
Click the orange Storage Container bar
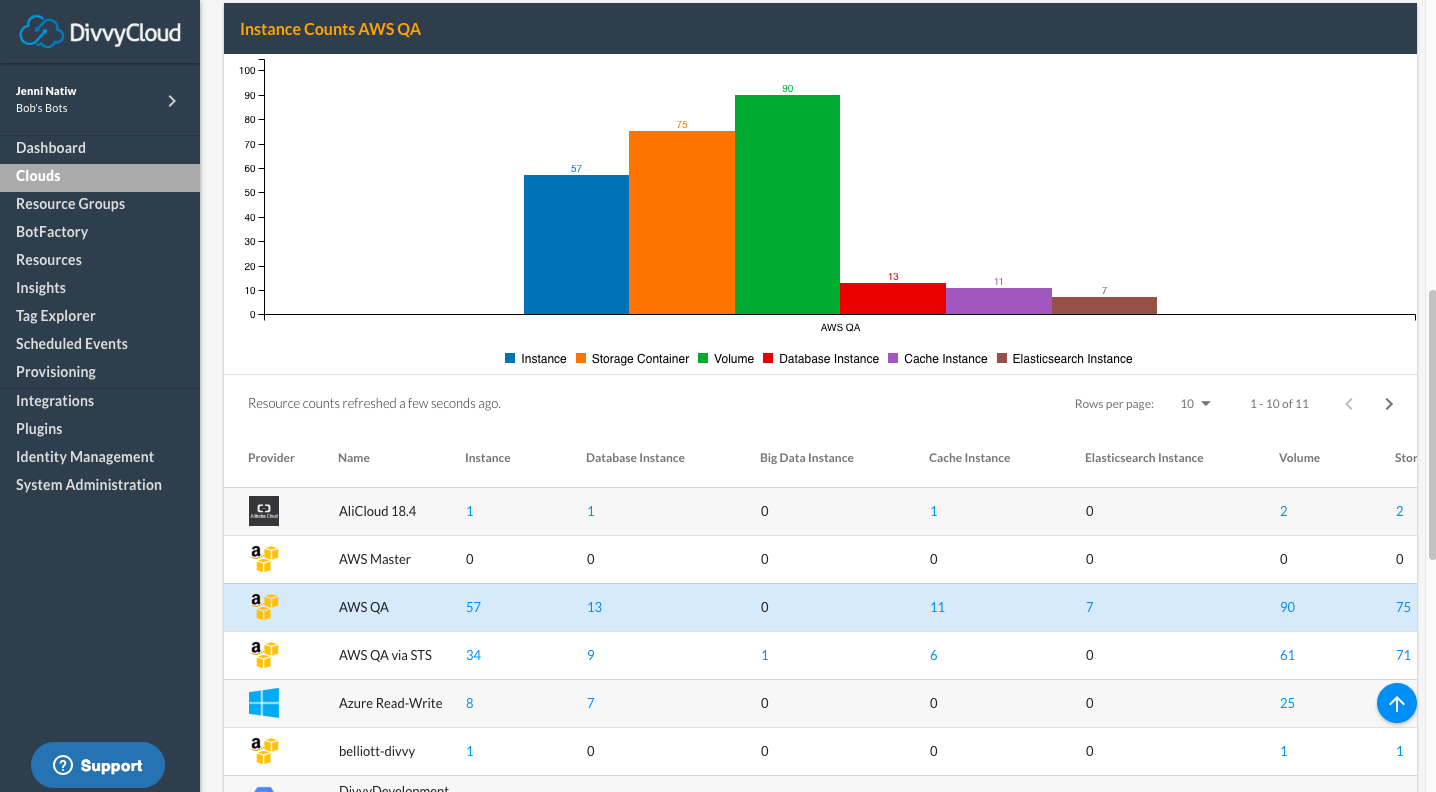[682, 223]
